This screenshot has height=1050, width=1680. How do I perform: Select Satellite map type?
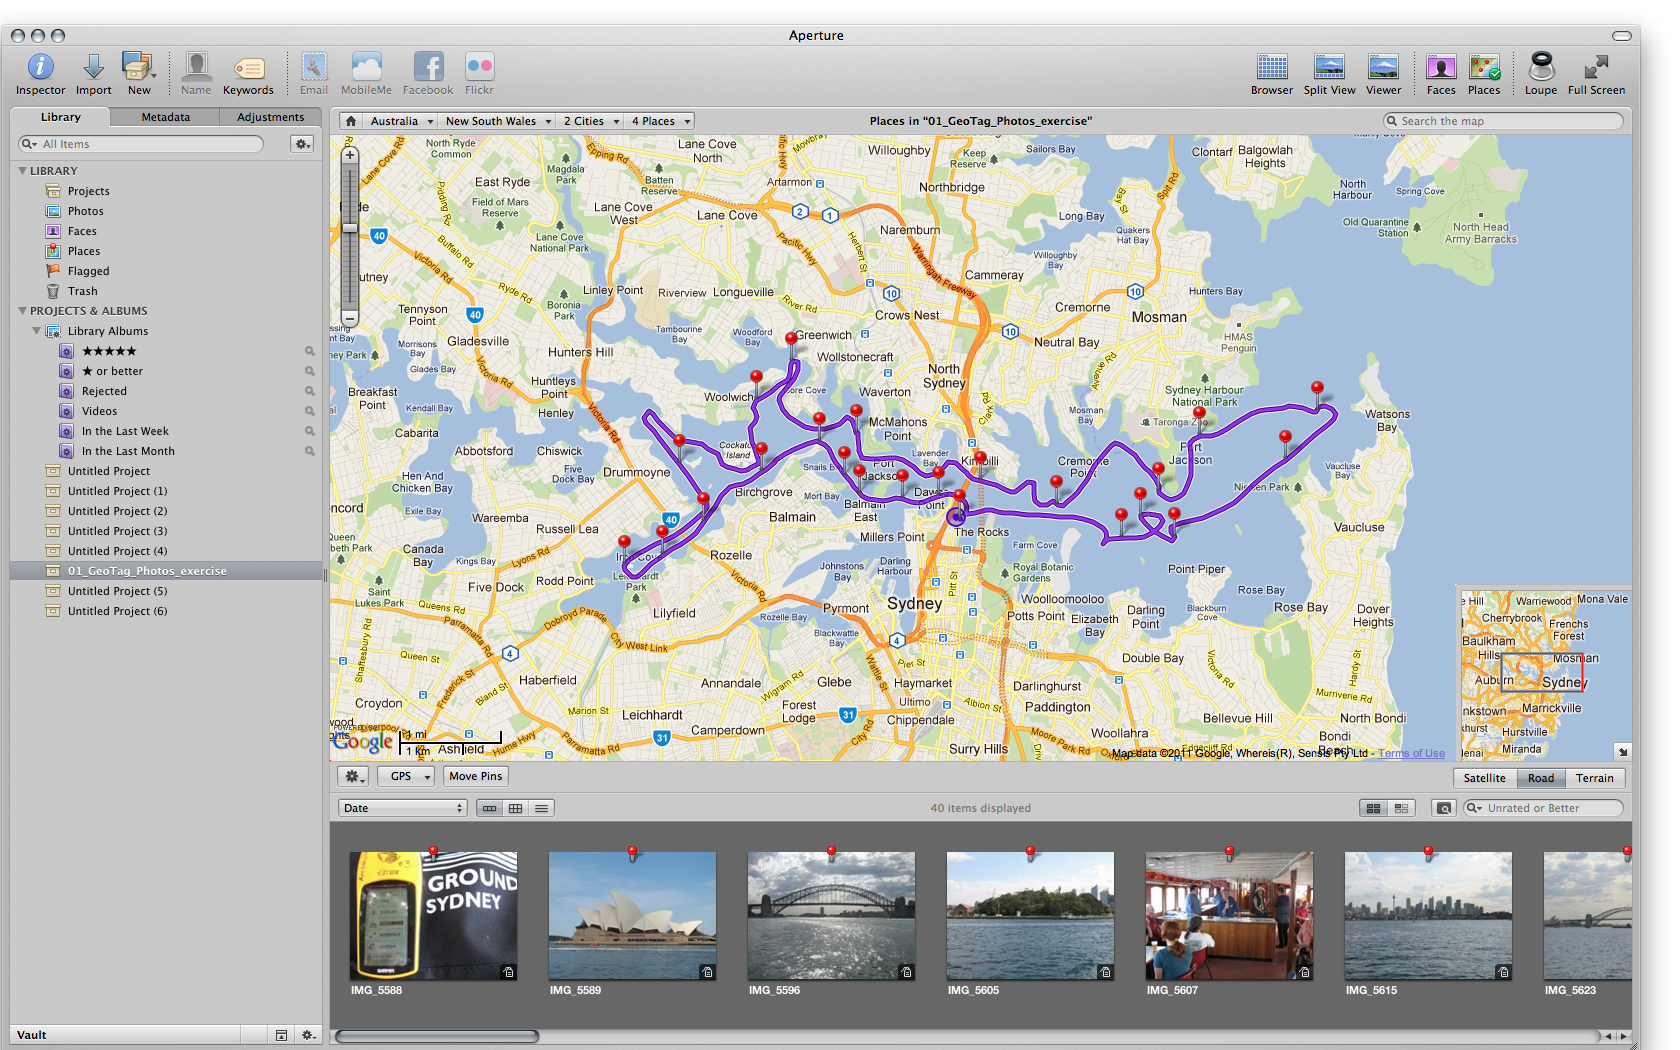(x=1484, y=778)
